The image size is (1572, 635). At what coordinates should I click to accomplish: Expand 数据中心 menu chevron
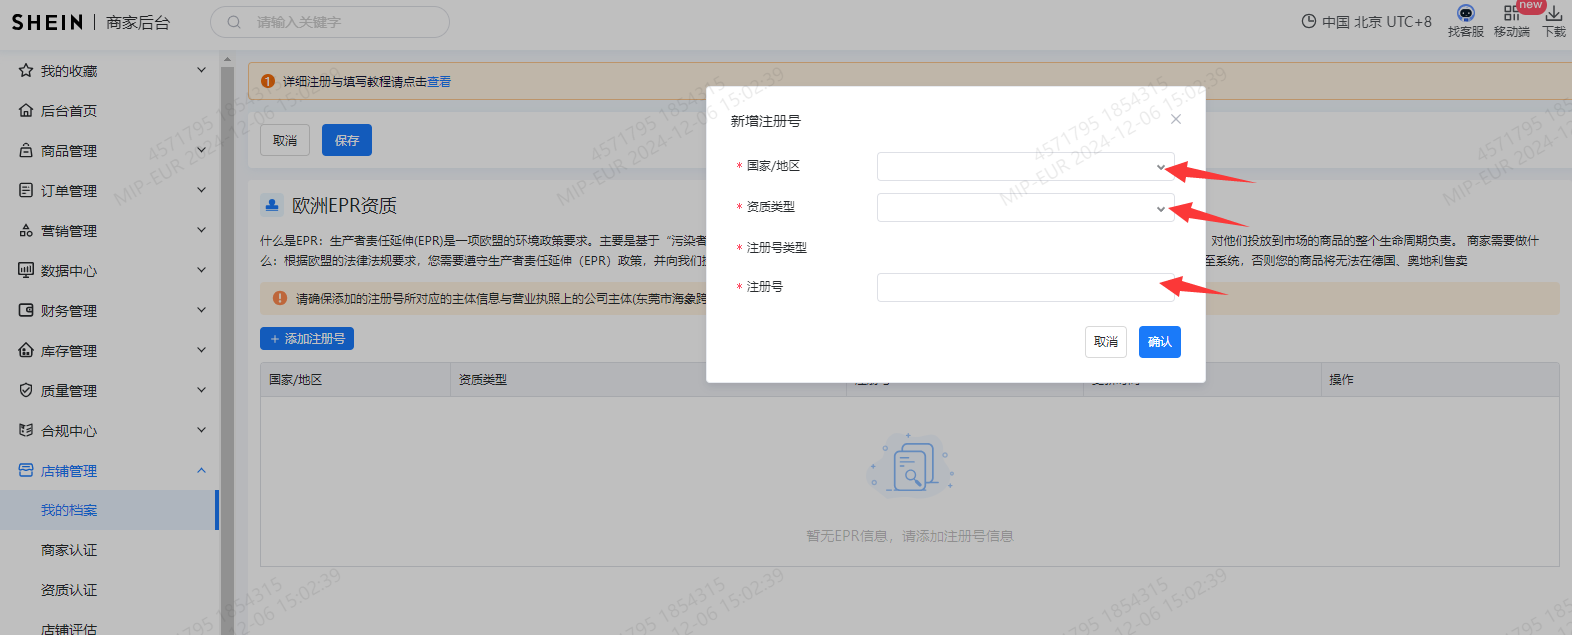click(x=201, y=270)
